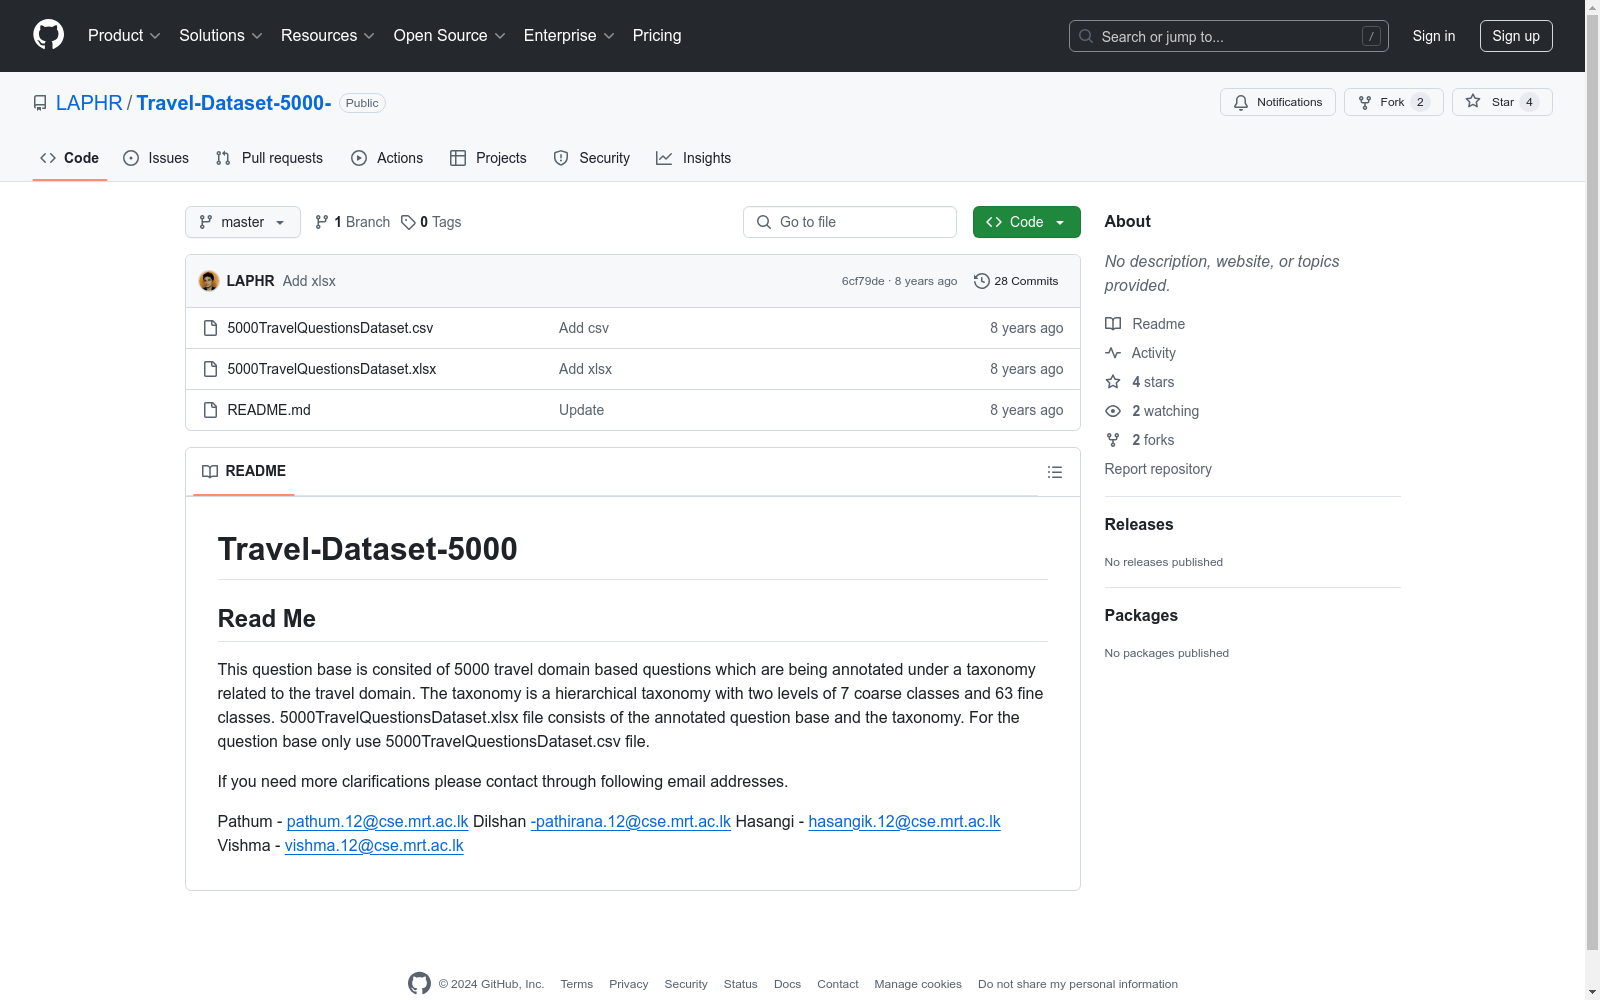
Task: View the 2 watching link
Action: coord(1152,411)
